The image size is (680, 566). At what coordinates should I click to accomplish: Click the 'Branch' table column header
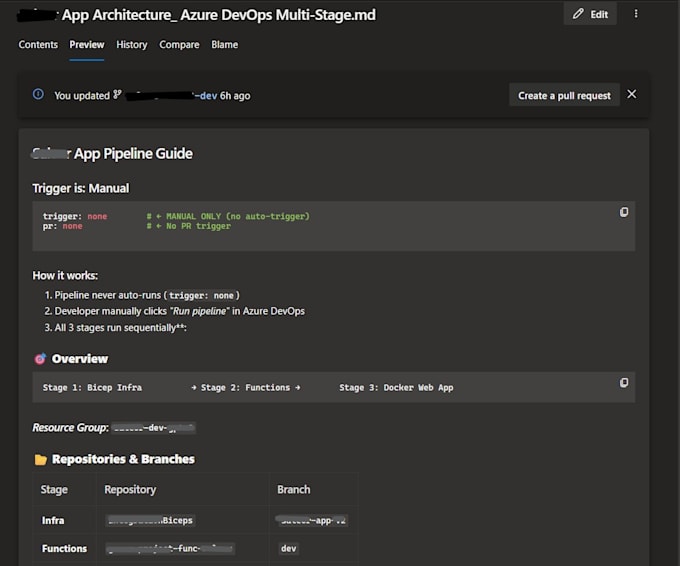click(294, 490)
